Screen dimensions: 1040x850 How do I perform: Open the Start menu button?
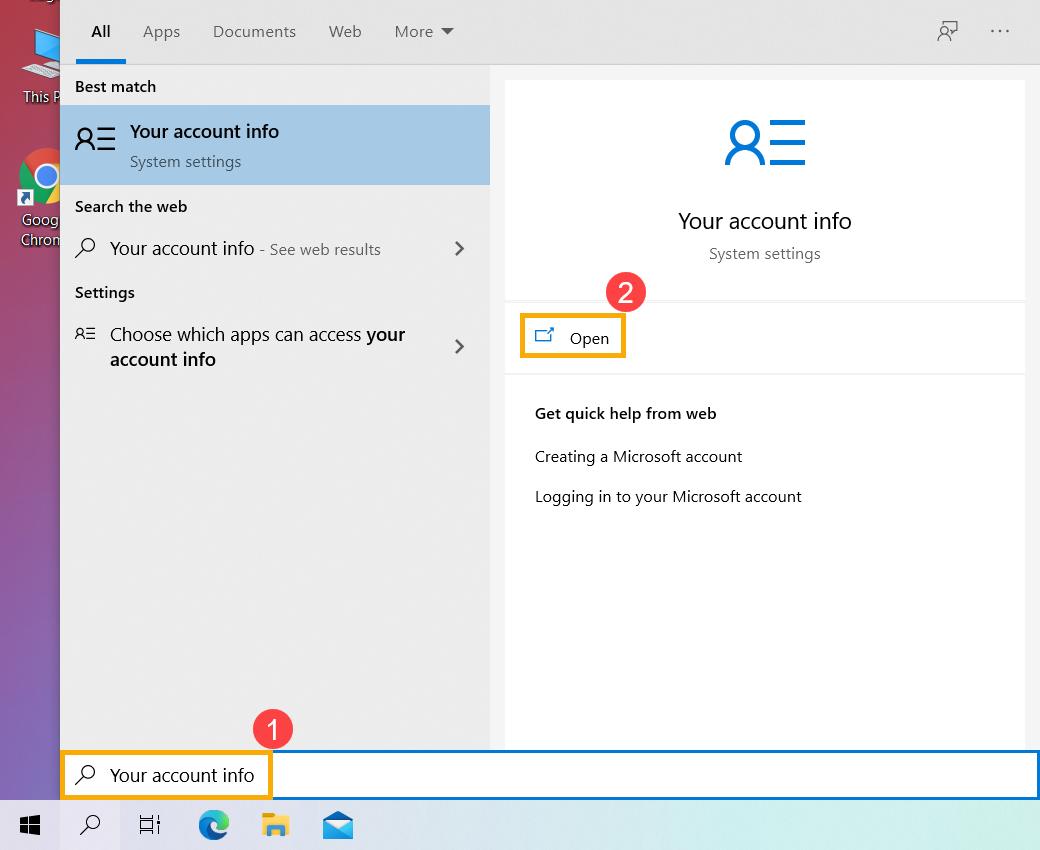point(29,825)
